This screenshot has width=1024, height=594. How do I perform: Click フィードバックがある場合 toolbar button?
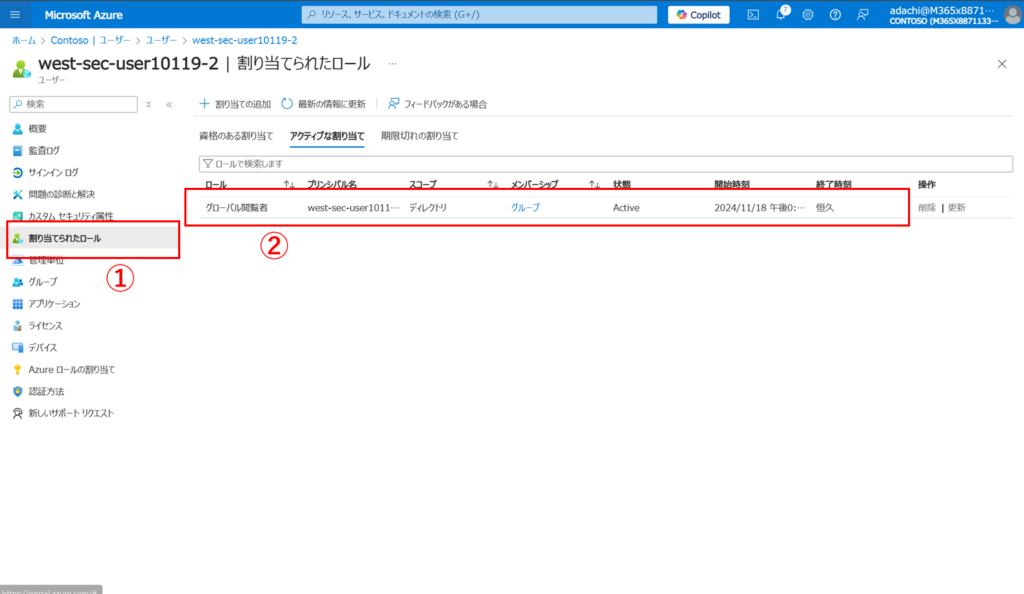[438, 104]
